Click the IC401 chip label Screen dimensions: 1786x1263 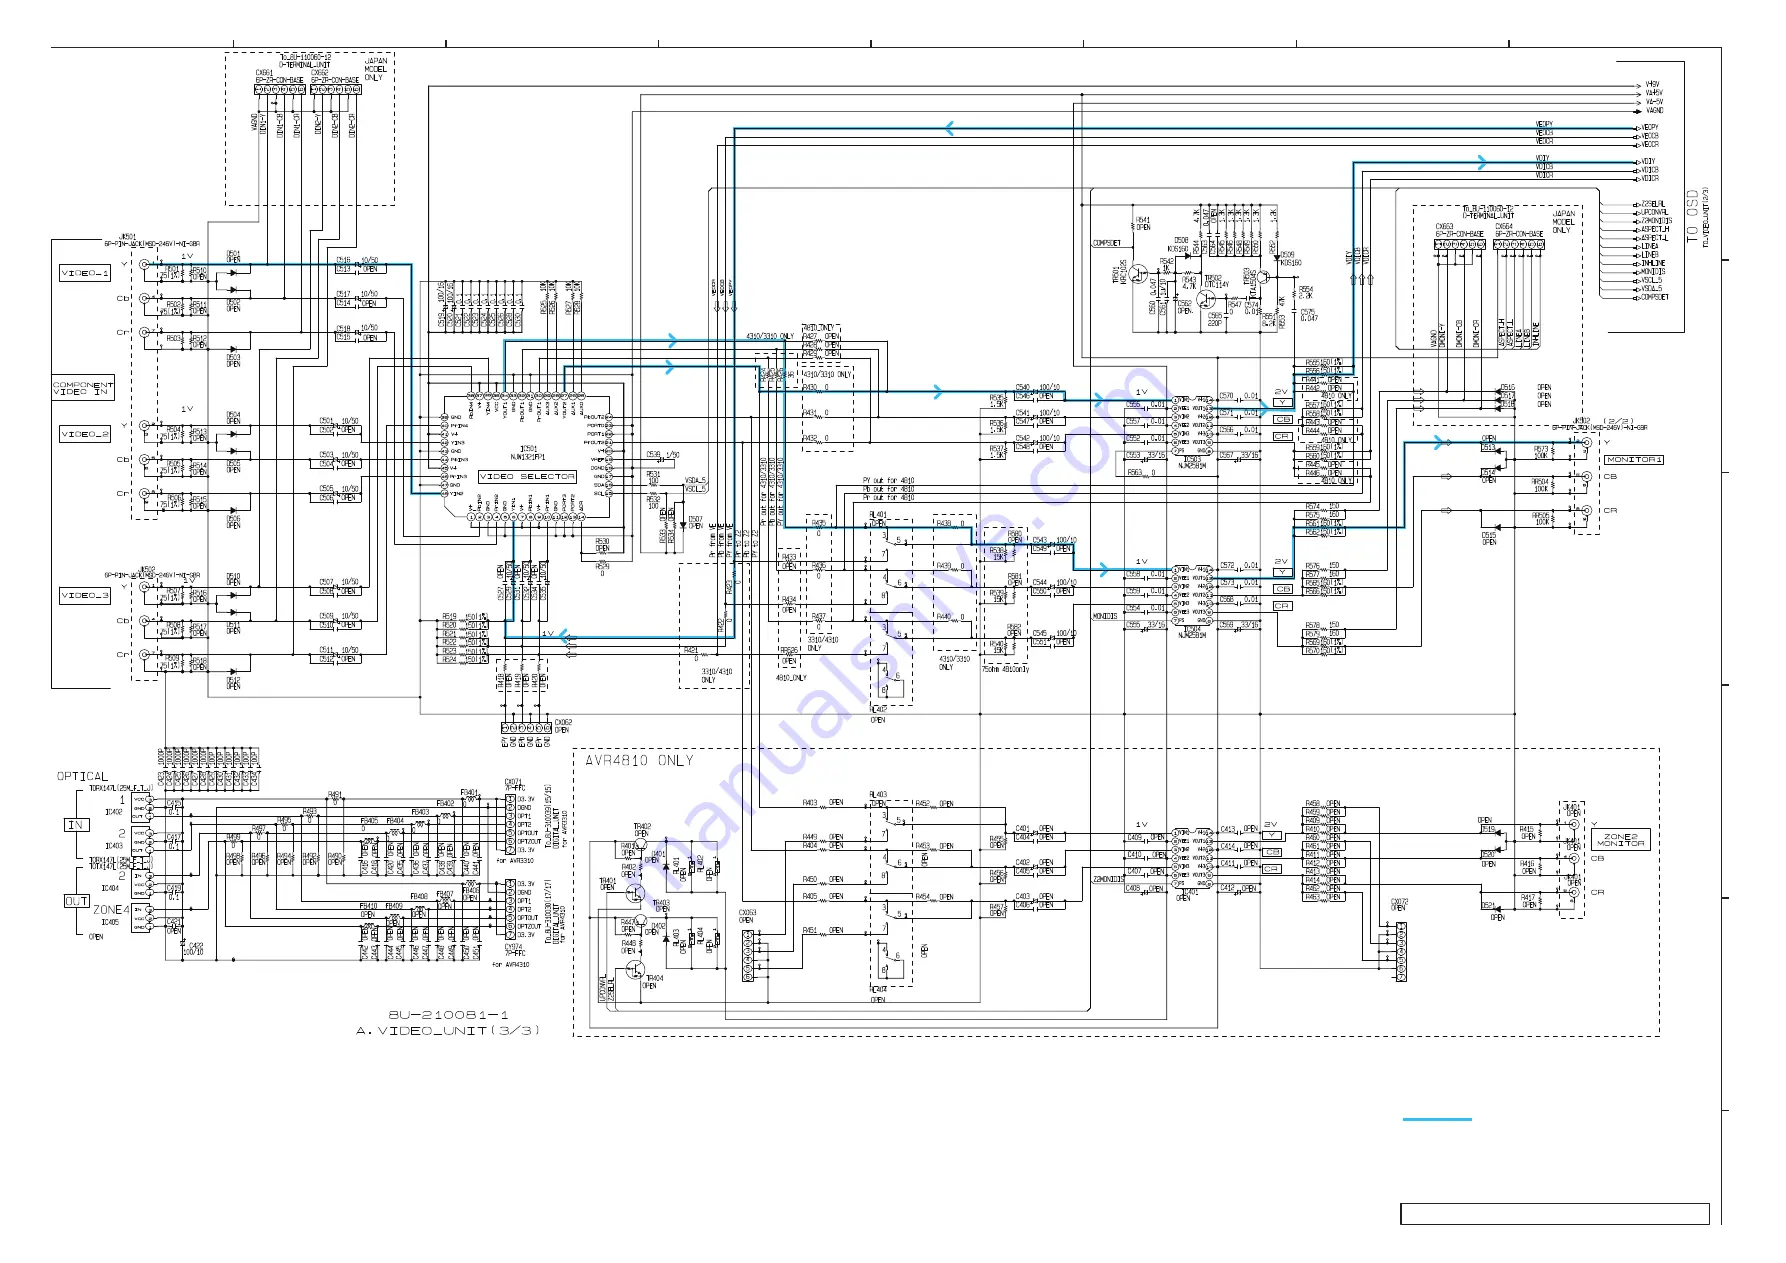1190,893
